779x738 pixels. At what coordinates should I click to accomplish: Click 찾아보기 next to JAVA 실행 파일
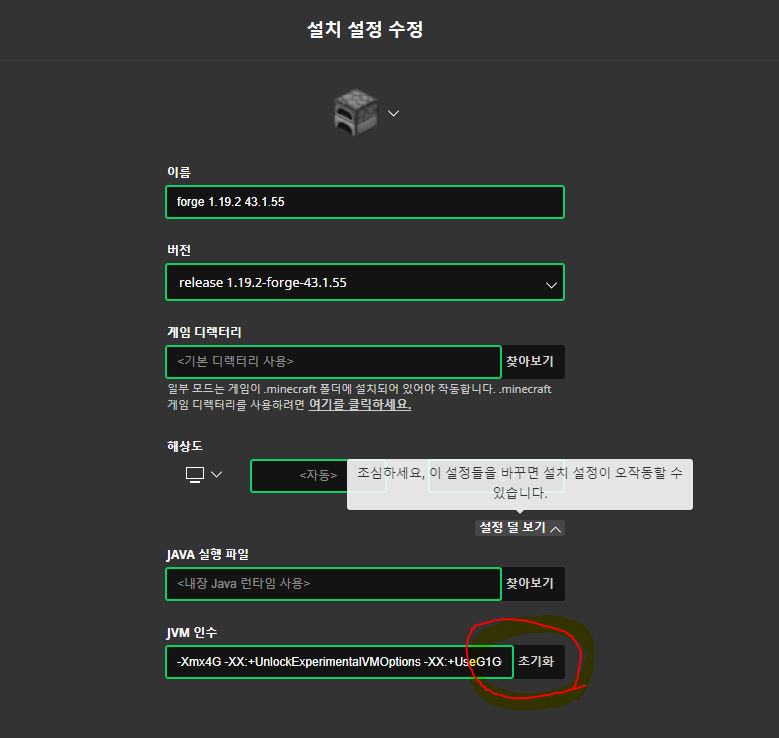pos(533,583)
